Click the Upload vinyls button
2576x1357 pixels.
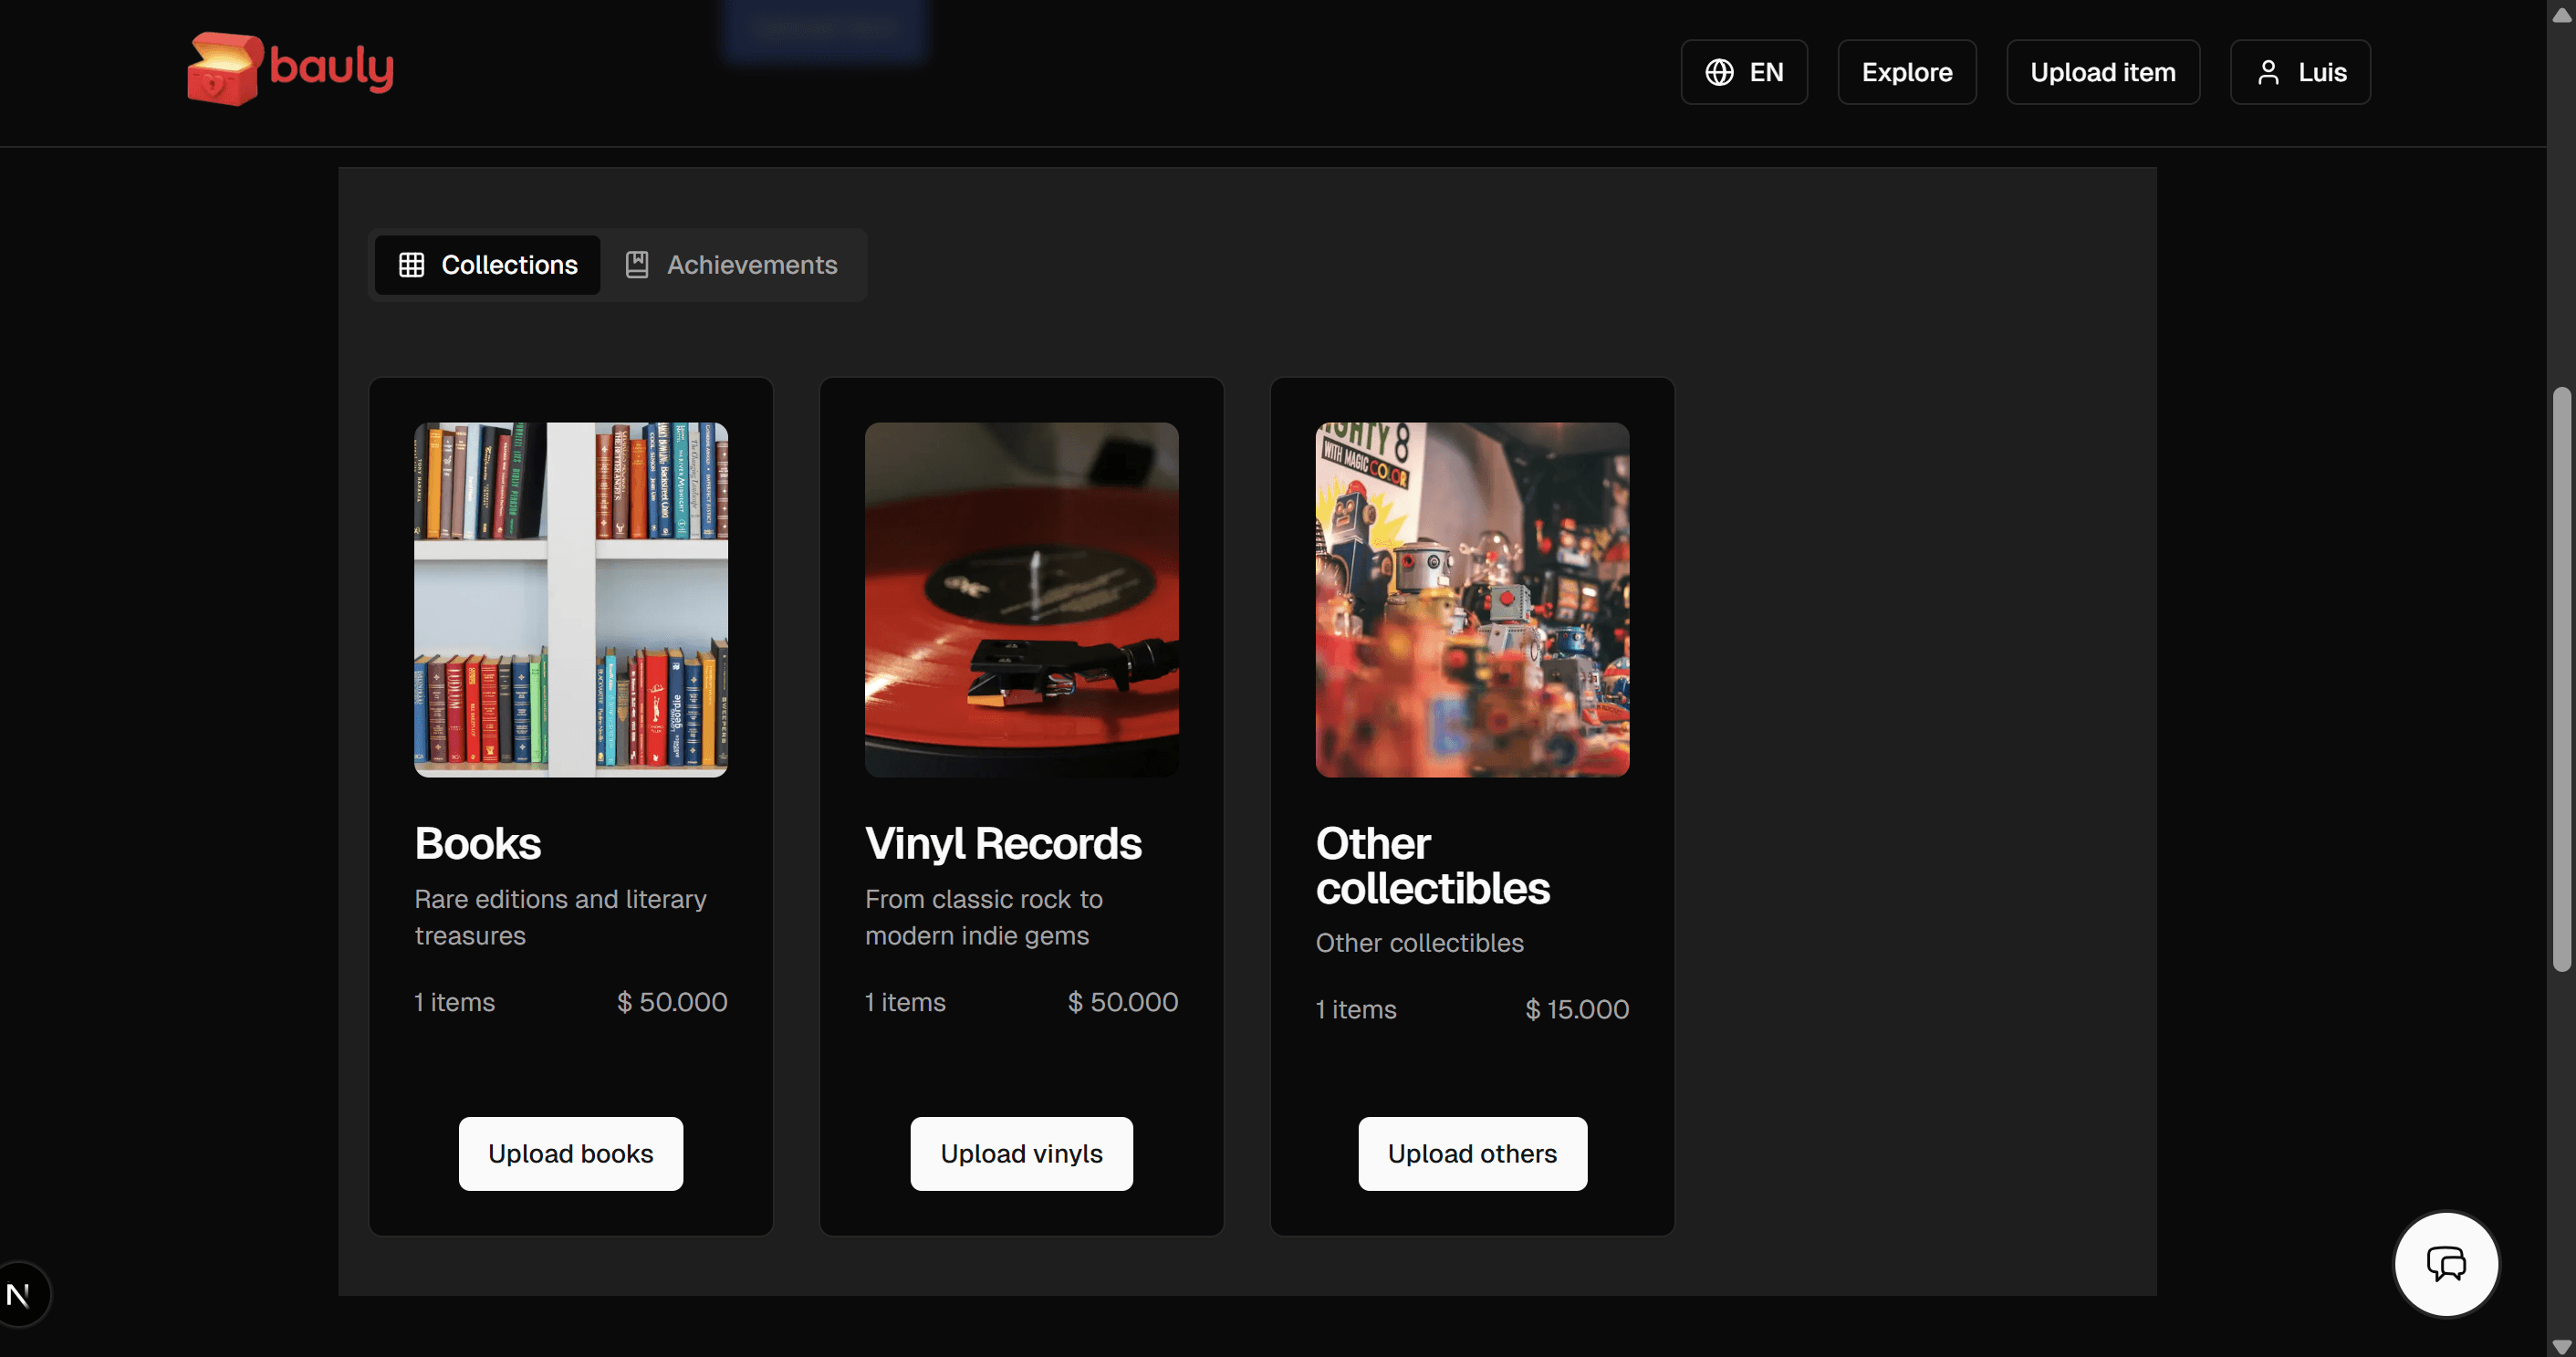click(x=1022, y=1154)
